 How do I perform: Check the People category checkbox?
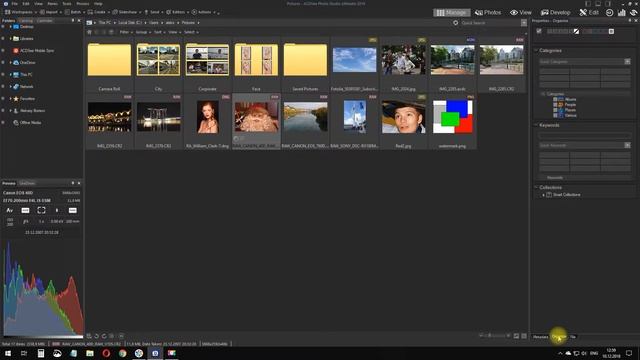point(555,104)
